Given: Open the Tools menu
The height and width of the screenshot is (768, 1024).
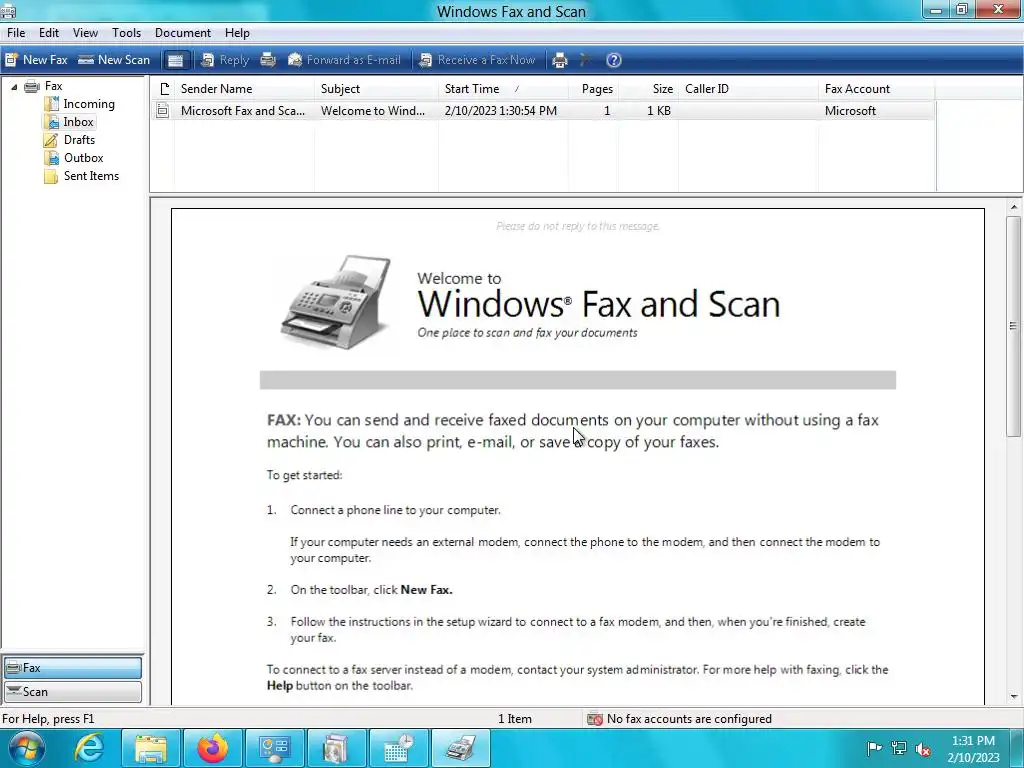Looking at the screenshot, I should click(126, 33).
